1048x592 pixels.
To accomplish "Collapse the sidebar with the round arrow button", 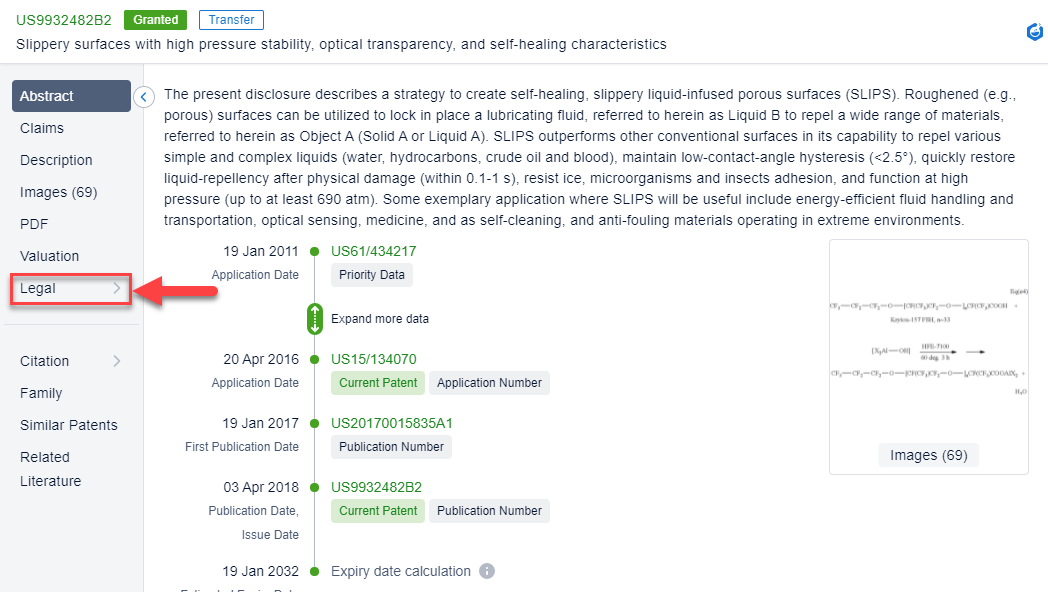I will coord(144,97).
